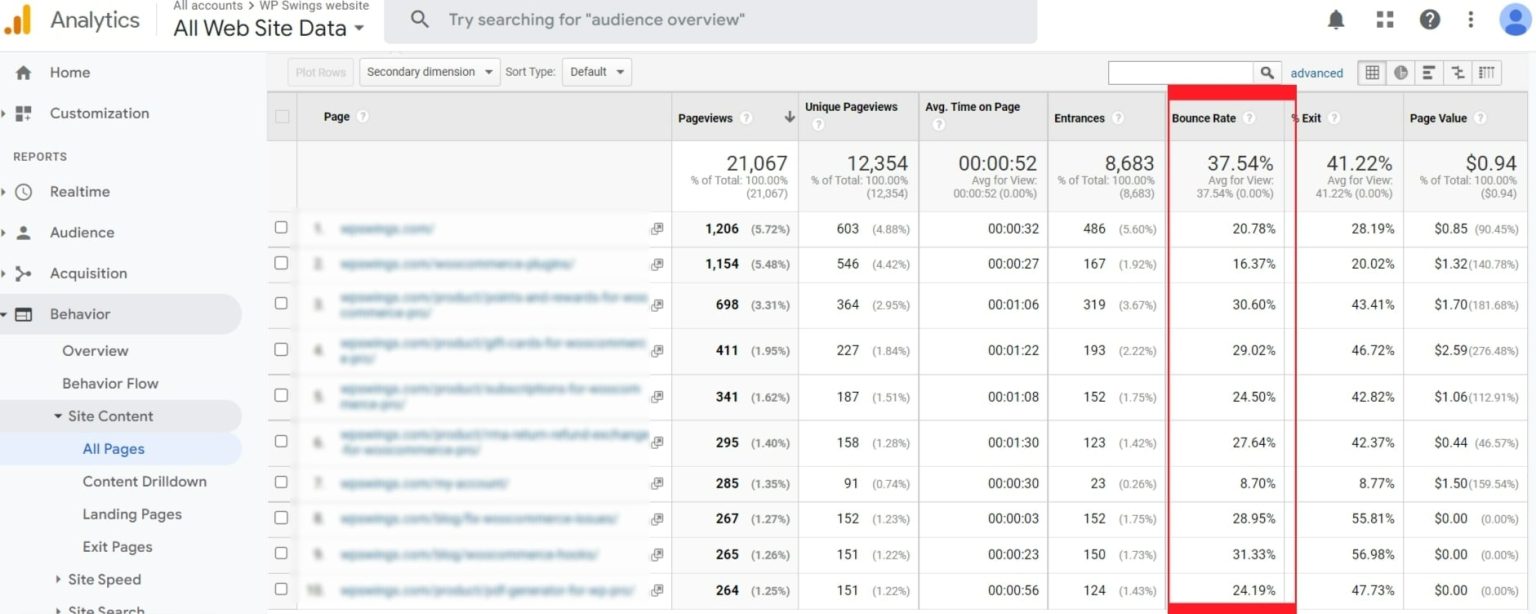Tick the checkbox for row 5
Viewport: 1536px width, 614px height.
point(281,396)
